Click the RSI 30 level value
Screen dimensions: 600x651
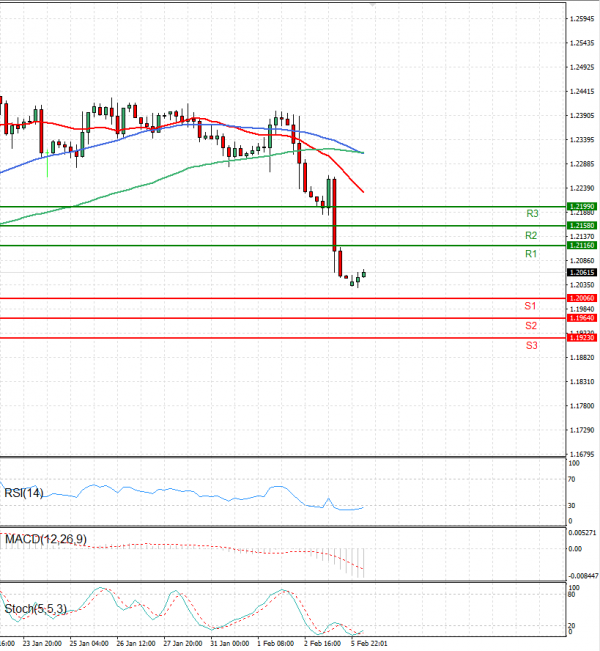pos(572,506)
